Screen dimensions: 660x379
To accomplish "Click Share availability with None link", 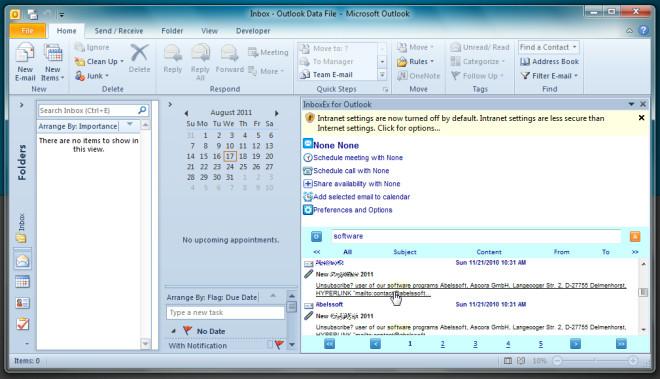I will click(357, 184).
